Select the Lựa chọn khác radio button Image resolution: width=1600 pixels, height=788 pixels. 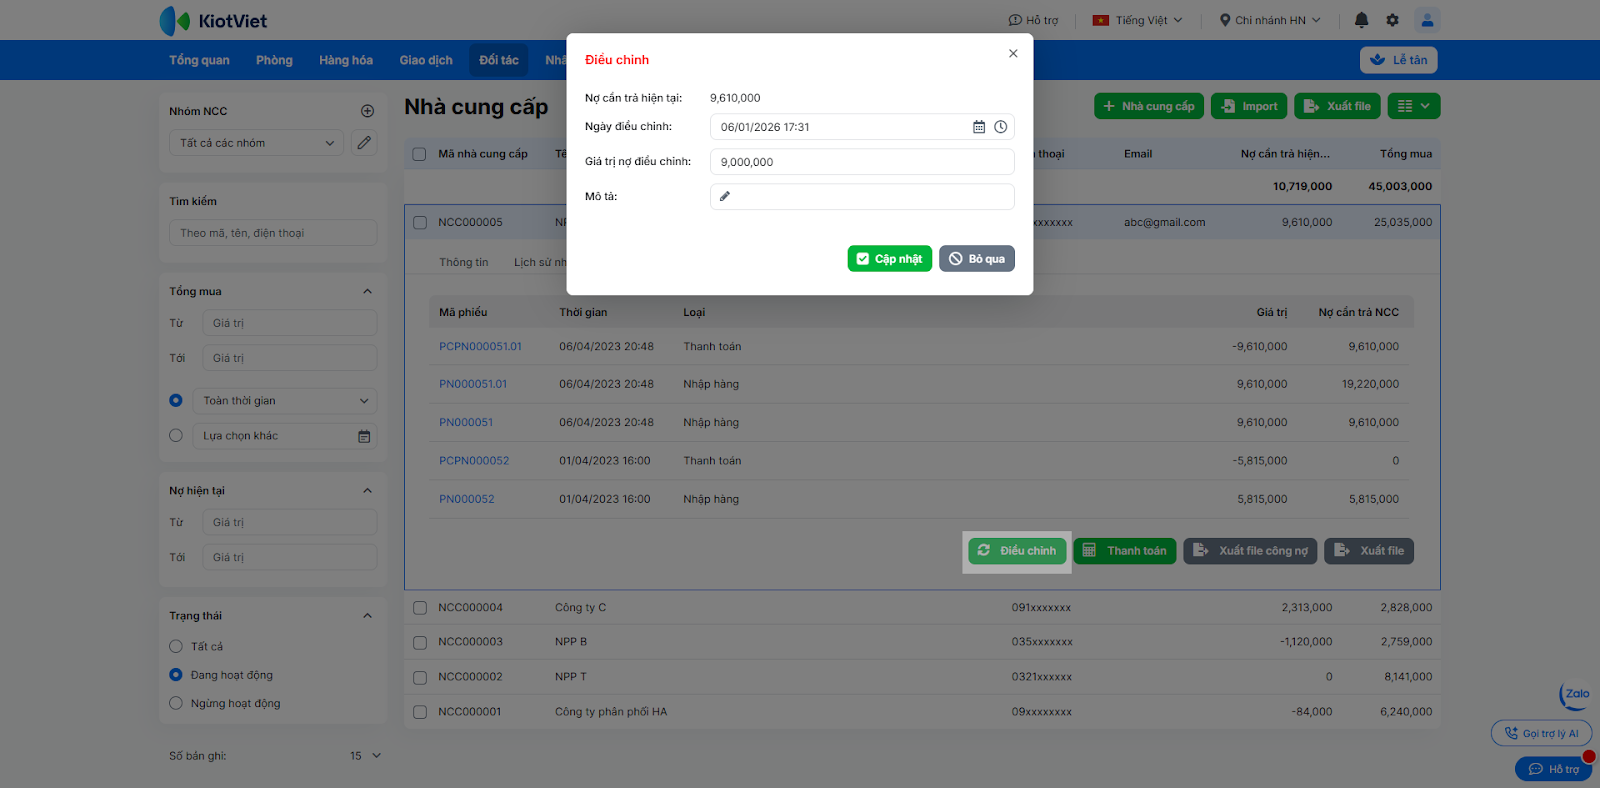(x=176, y=435)
